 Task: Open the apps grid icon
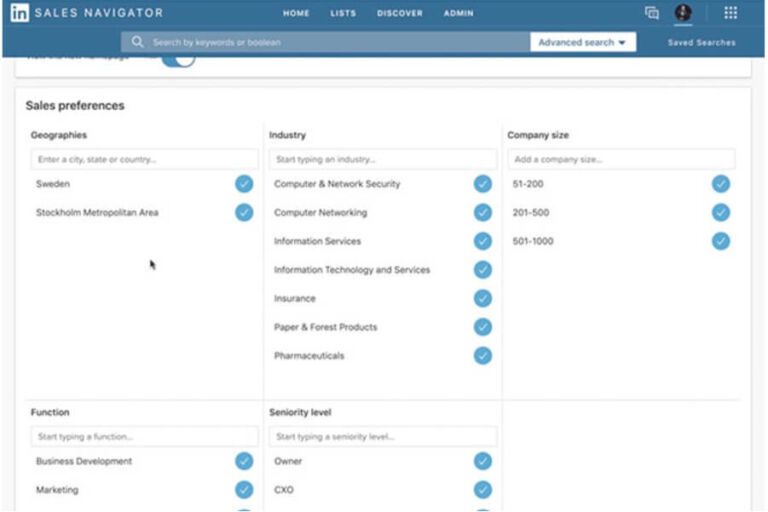coord(730,13)
